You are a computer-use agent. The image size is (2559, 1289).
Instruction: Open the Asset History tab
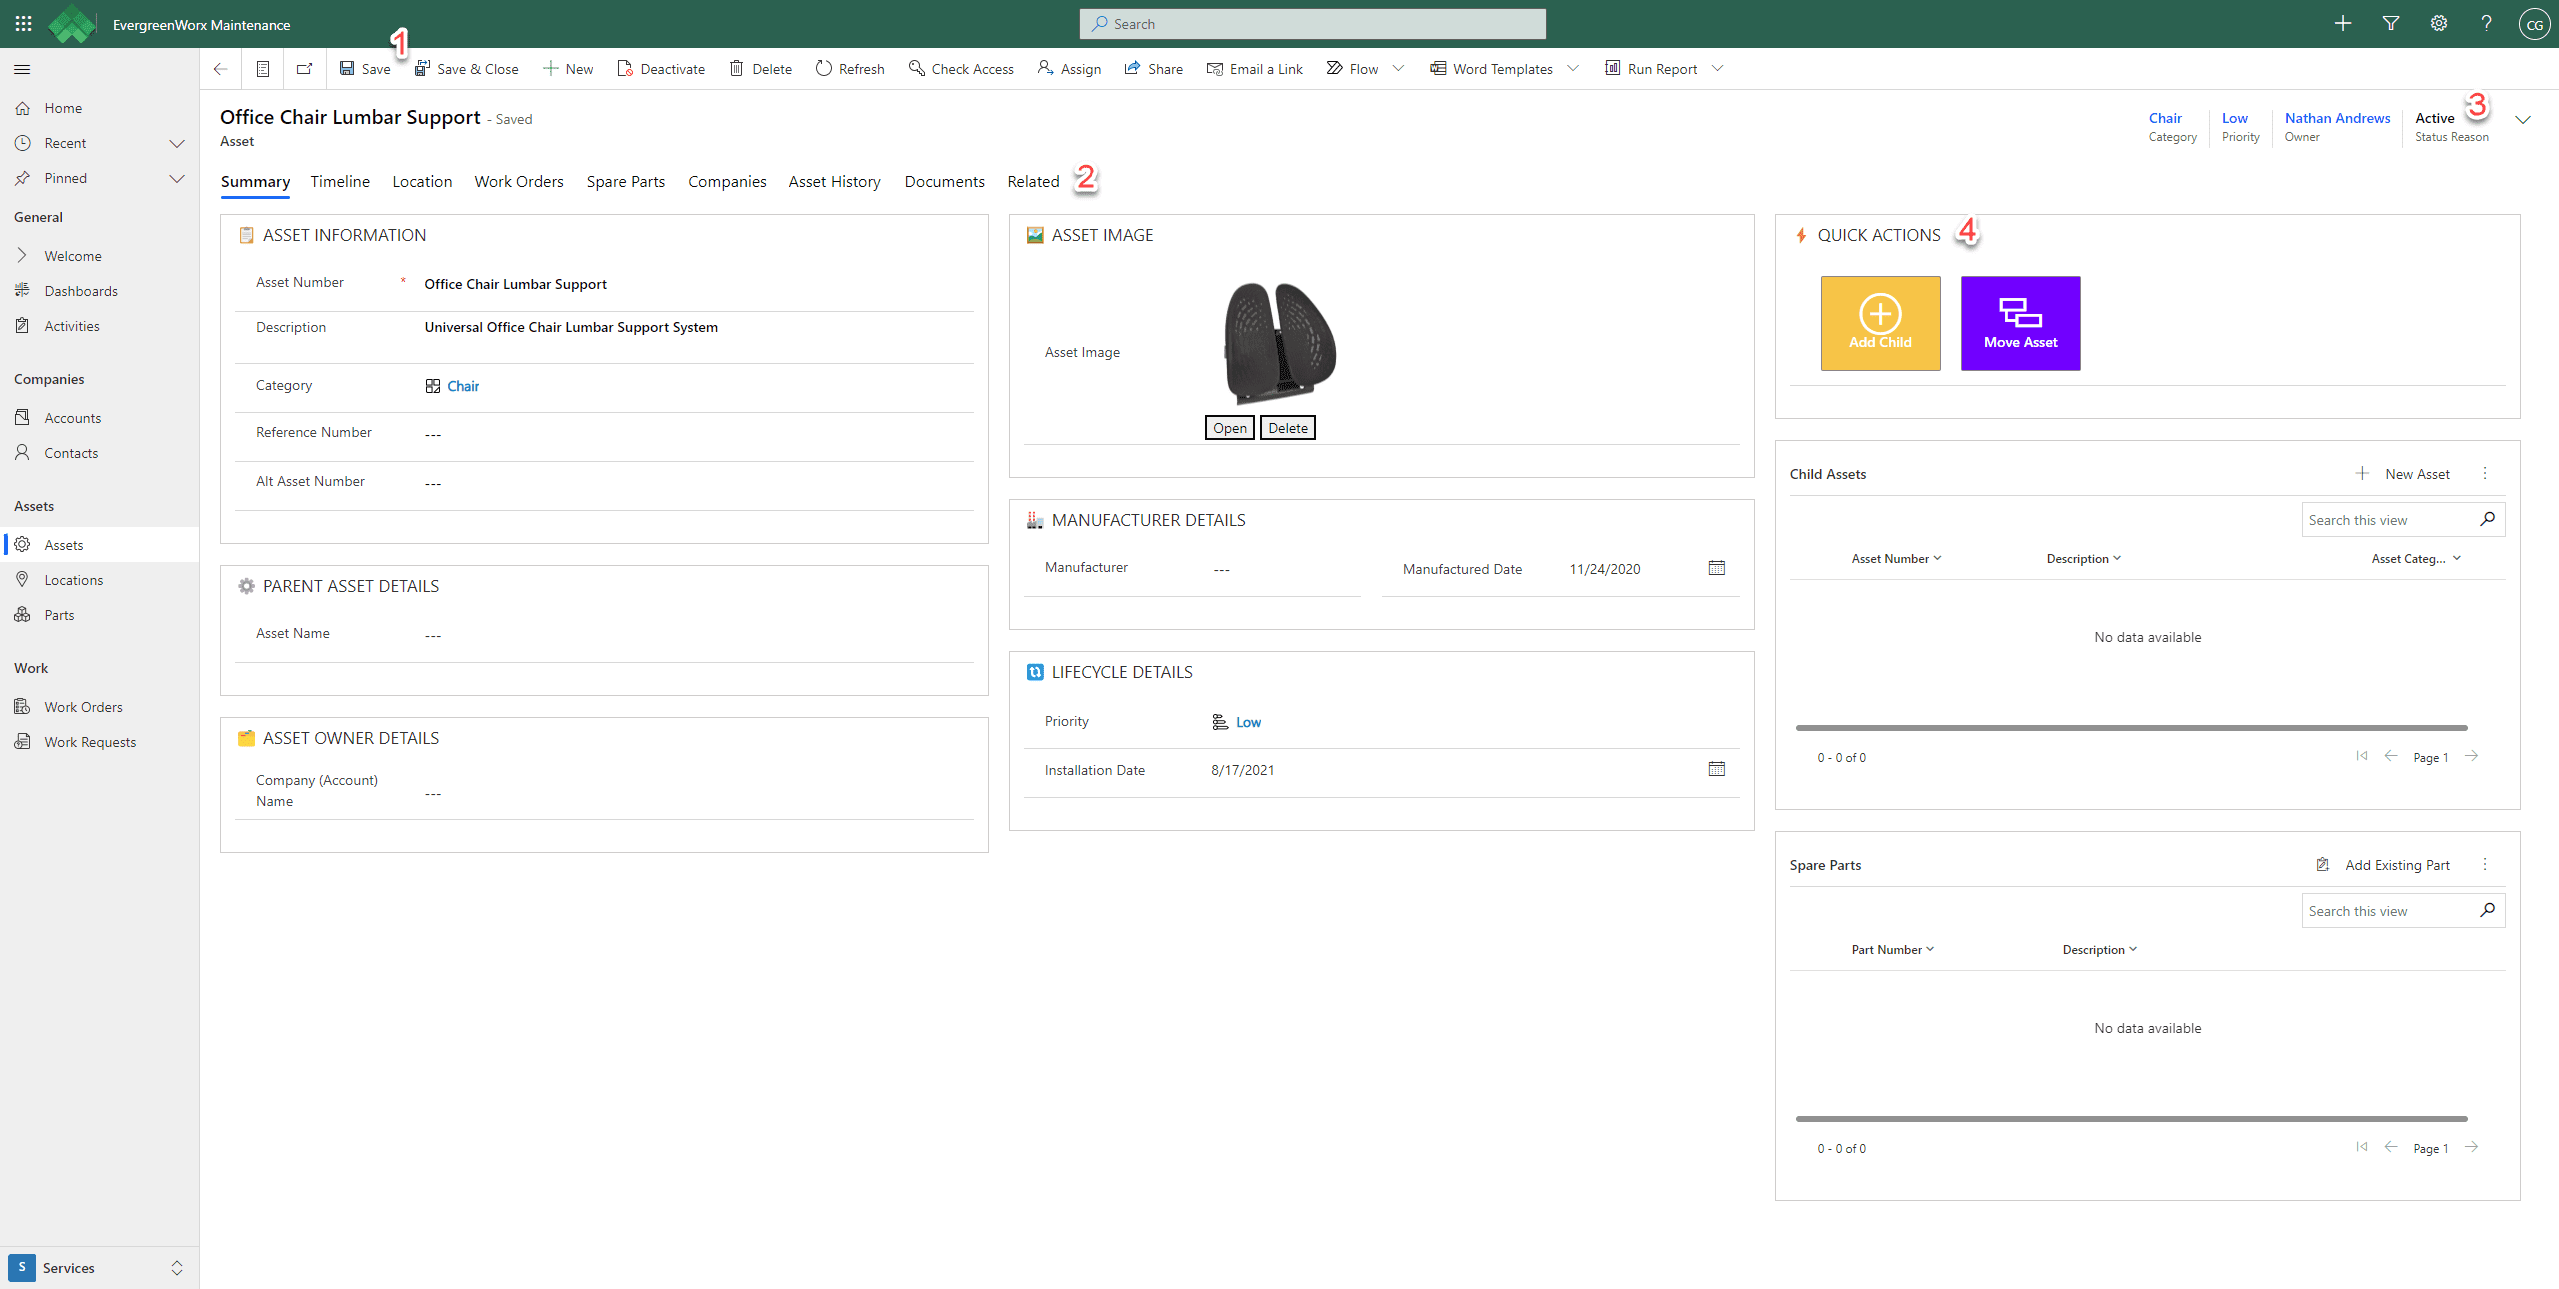(x=834, y=181)
